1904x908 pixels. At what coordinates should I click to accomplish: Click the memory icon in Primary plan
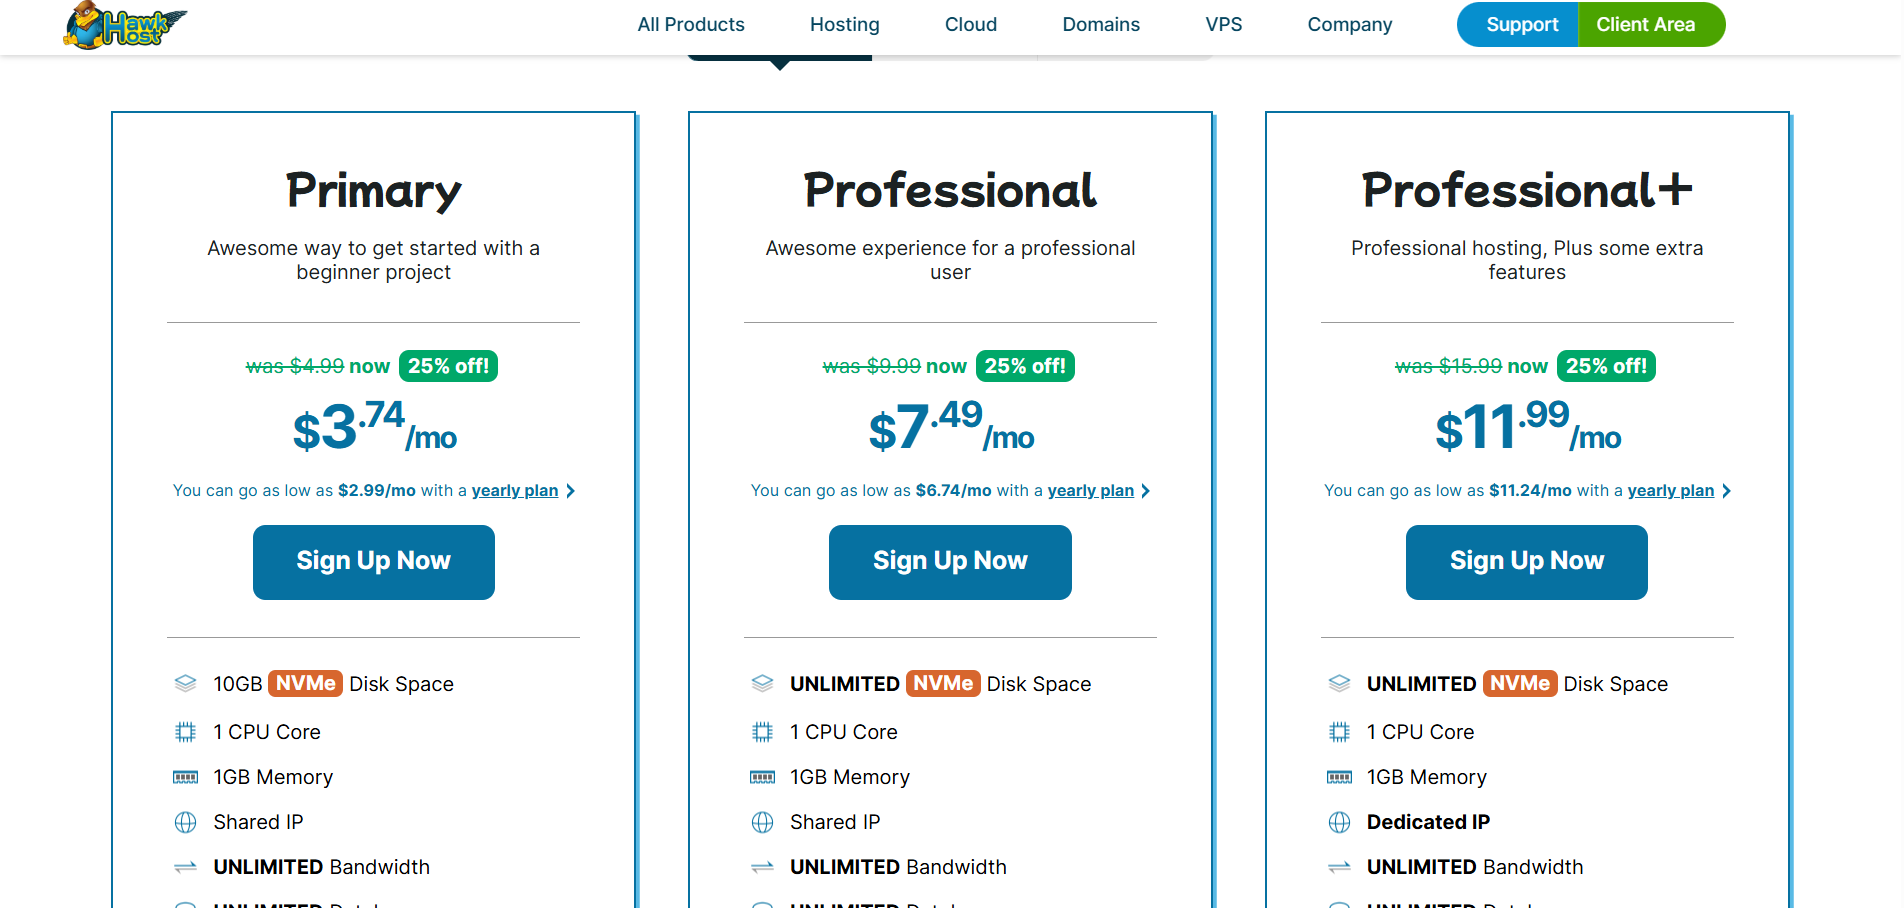[x=186, y=777]
